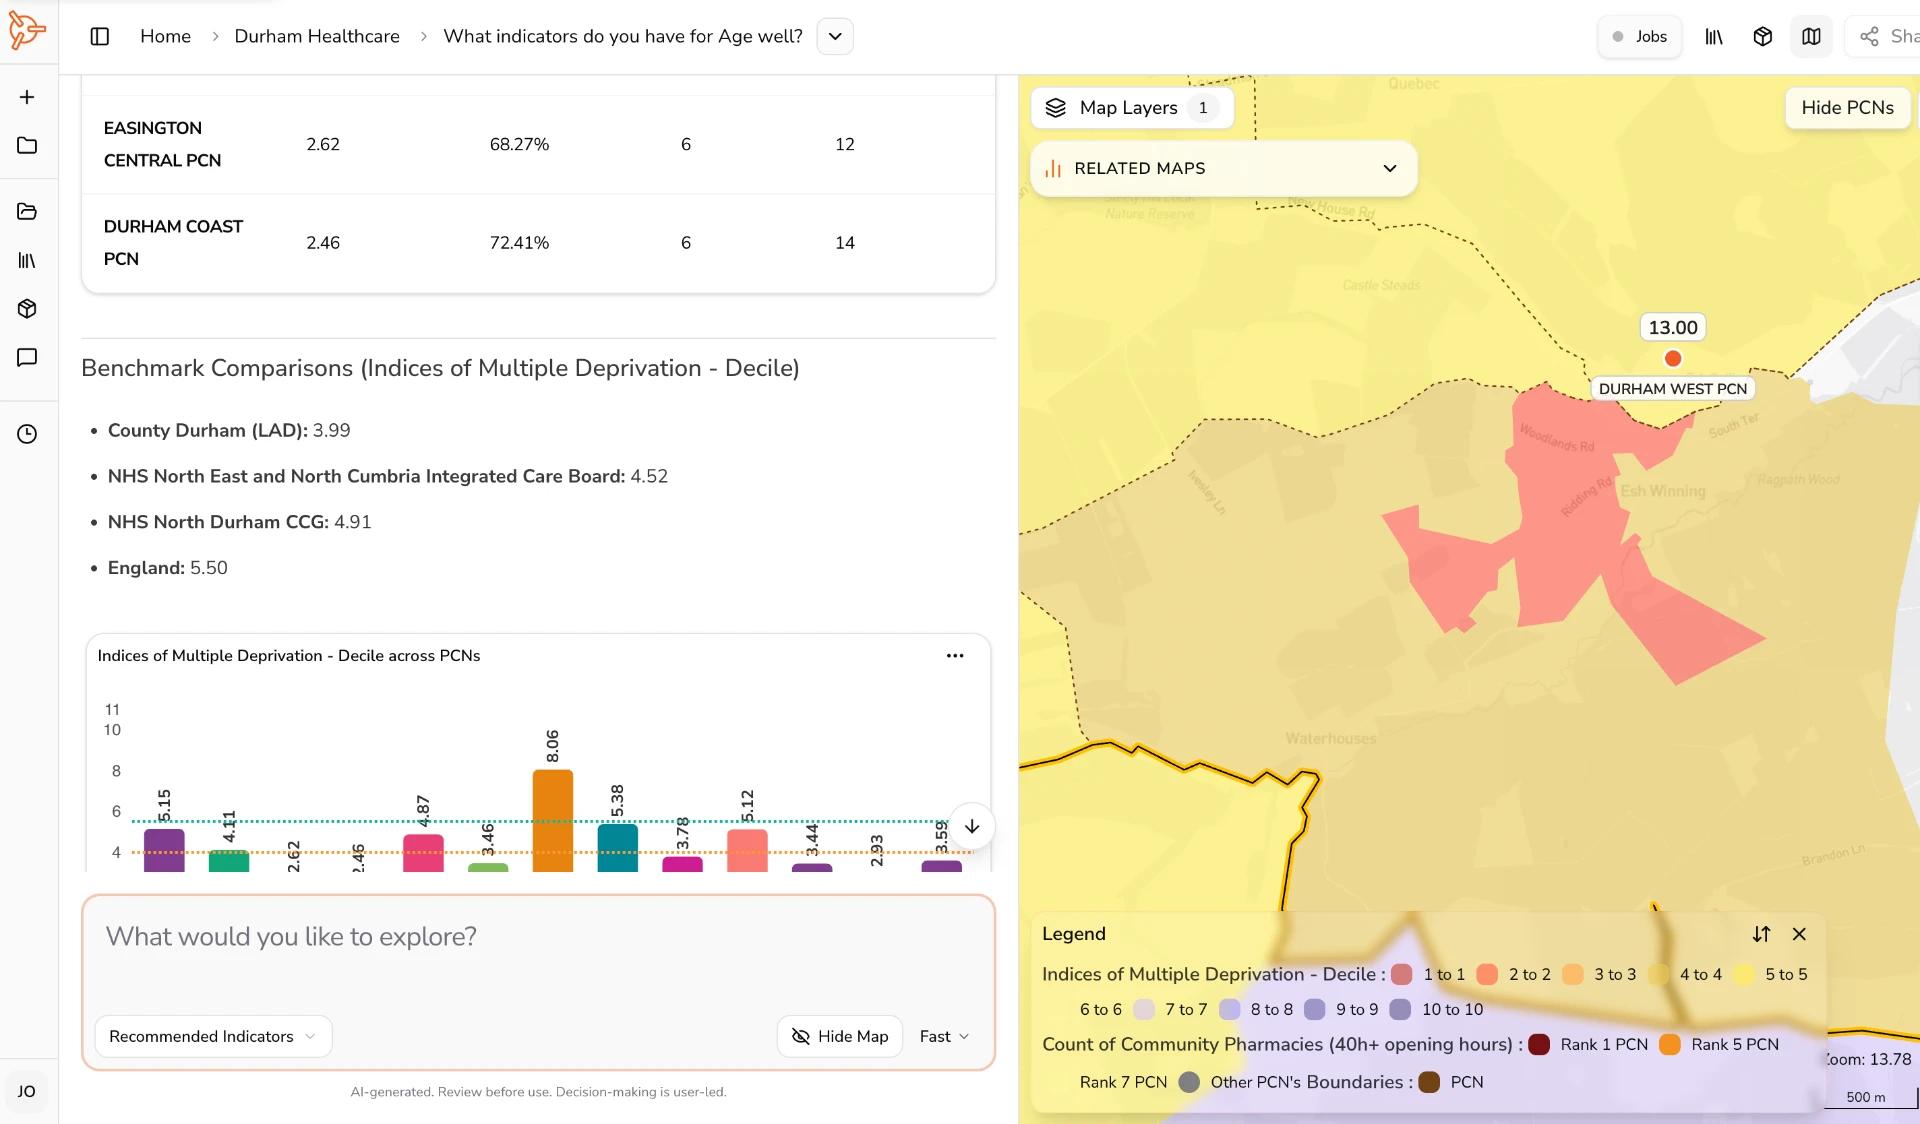Click the 8.06 orange bar in chart

tap(552, 819)
